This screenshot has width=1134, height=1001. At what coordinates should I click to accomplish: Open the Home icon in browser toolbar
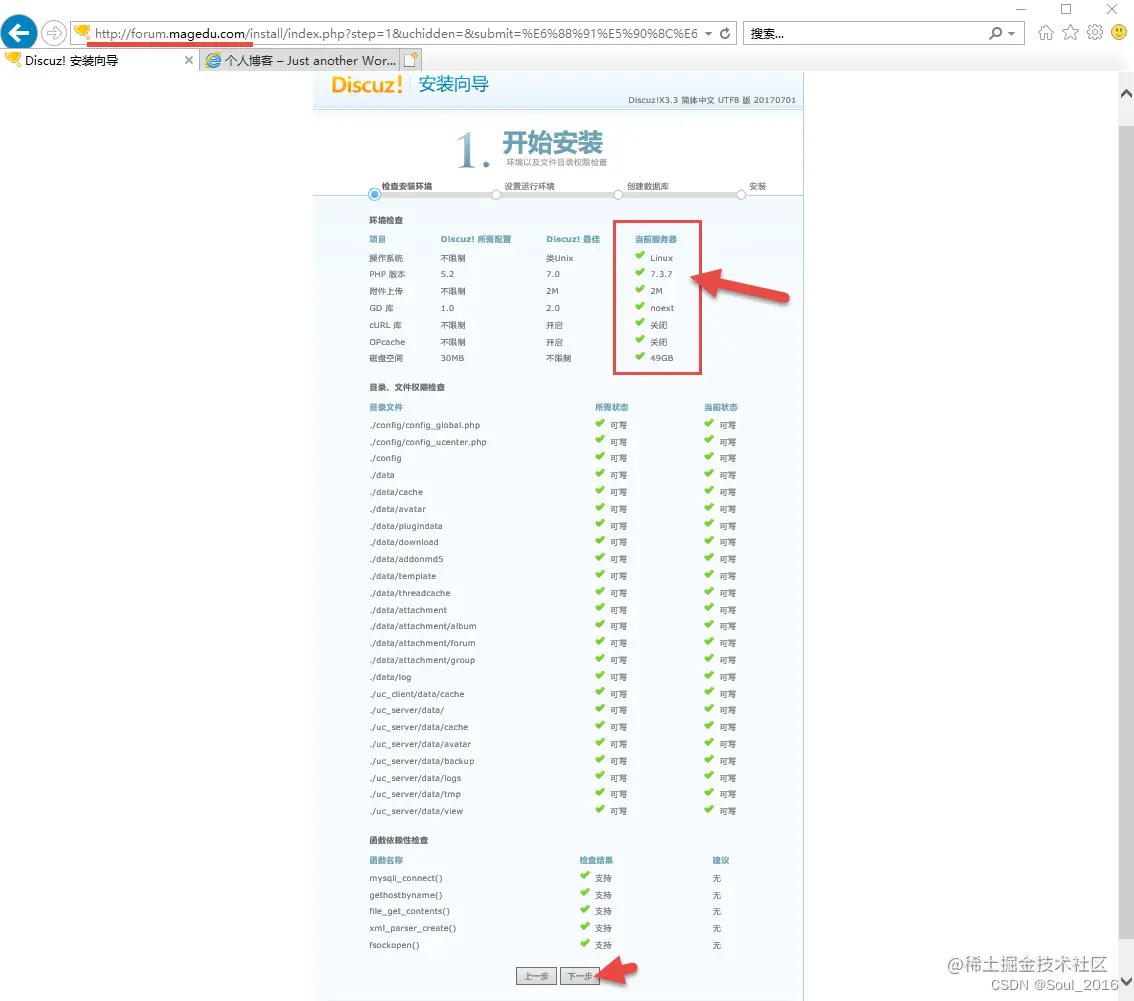pyautogui.click(x=1046, y=33)
